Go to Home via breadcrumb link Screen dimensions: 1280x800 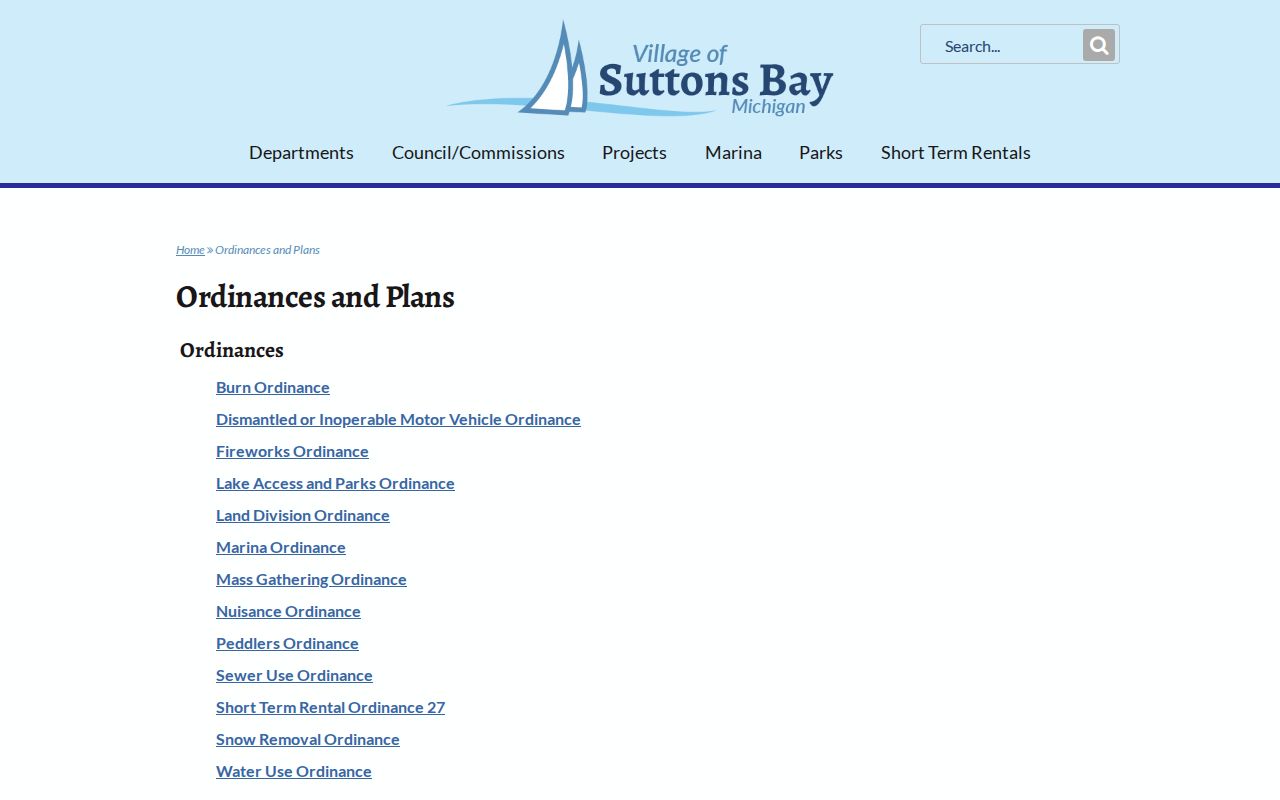pyautogui.click(x=190, y=250)
